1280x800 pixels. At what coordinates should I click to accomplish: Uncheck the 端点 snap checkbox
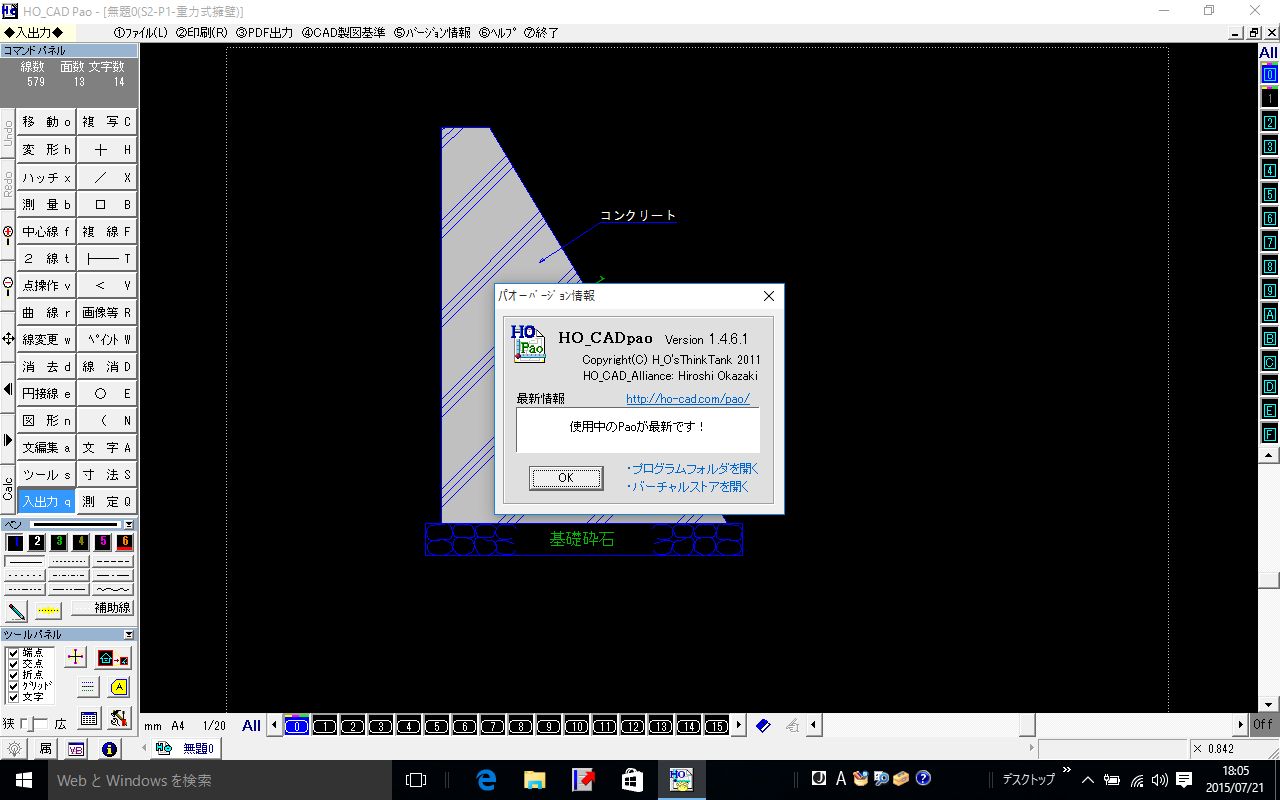point(14,653)
